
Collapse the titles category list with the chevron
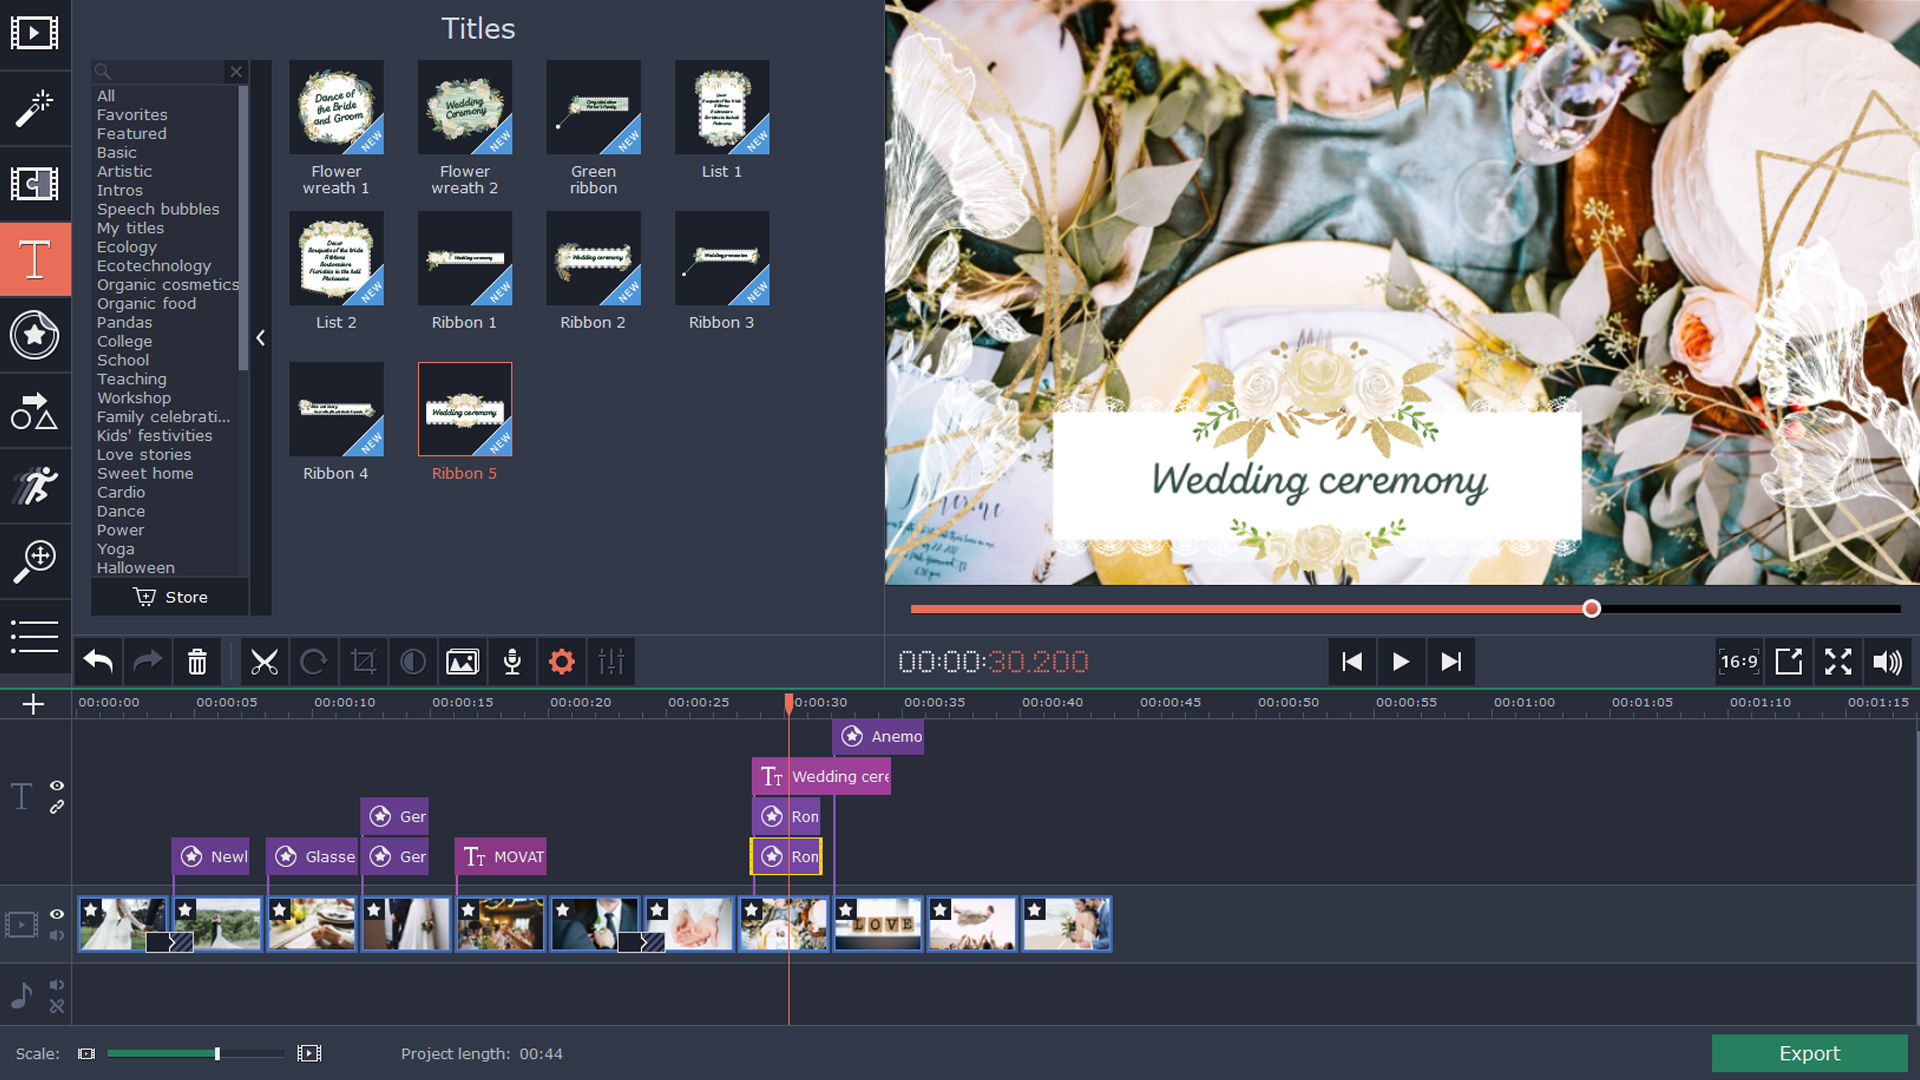261,338
